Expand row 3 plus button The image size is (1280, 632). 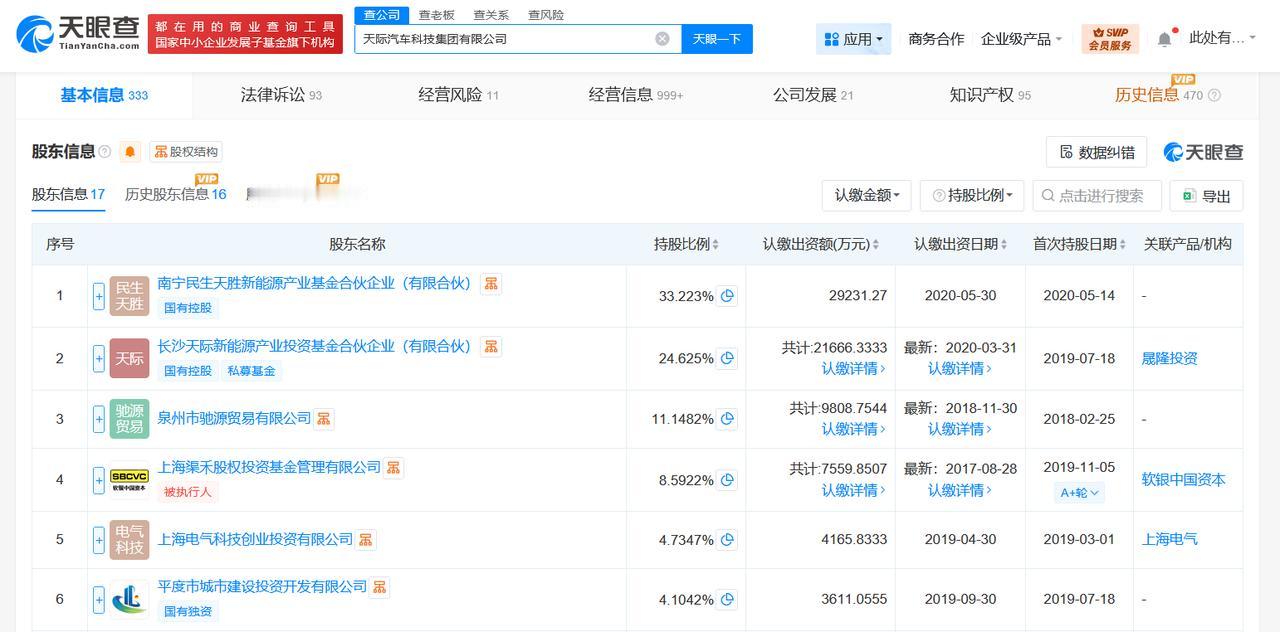[99, 419]
